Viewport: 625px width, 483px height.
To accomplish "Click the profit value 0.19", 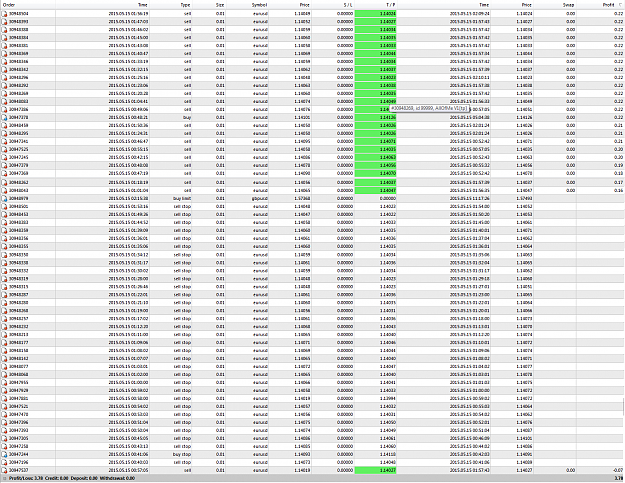I will coord(618,165).
